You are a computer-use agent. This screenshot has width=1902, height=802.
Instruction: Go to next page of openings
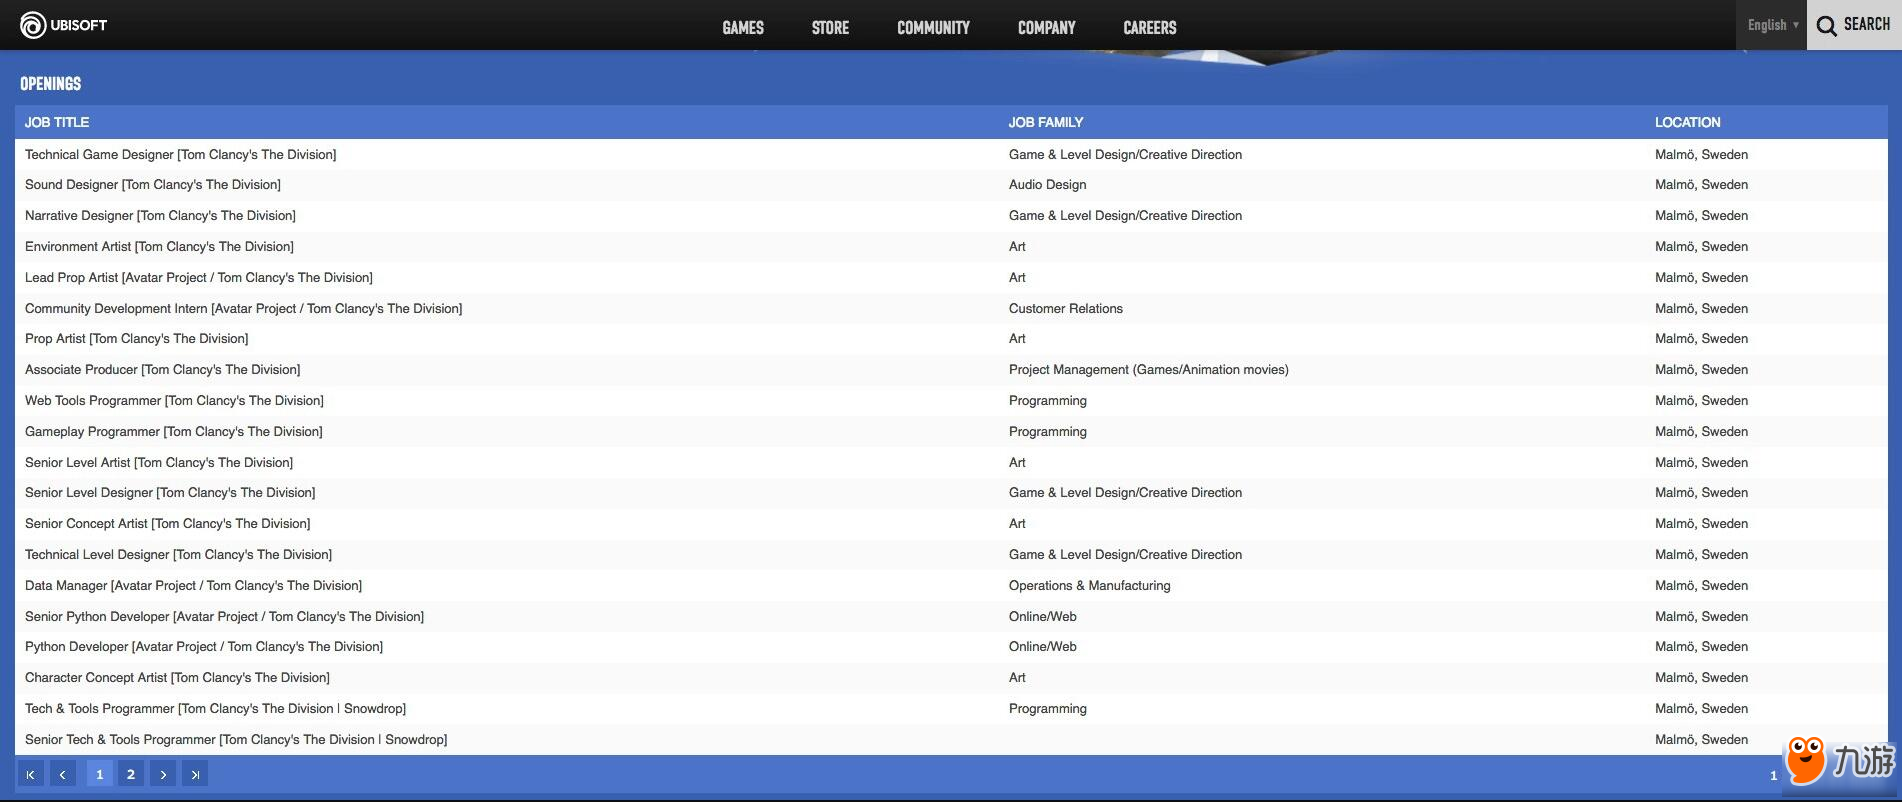[x=163, y=774]
